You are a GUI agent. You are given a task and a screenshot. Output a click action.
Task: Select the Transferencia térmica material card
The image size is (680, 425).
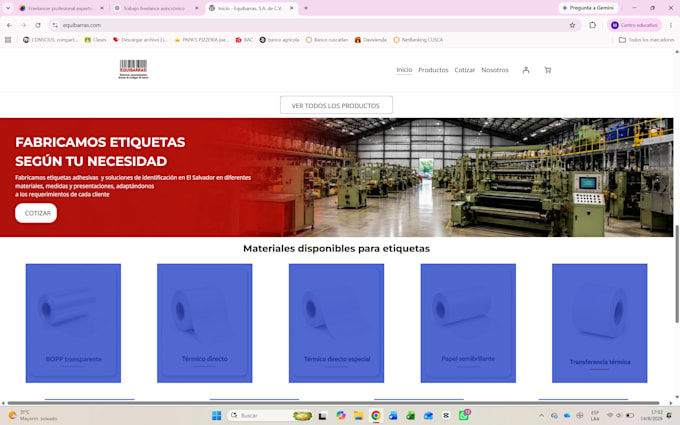pos(600,323)
